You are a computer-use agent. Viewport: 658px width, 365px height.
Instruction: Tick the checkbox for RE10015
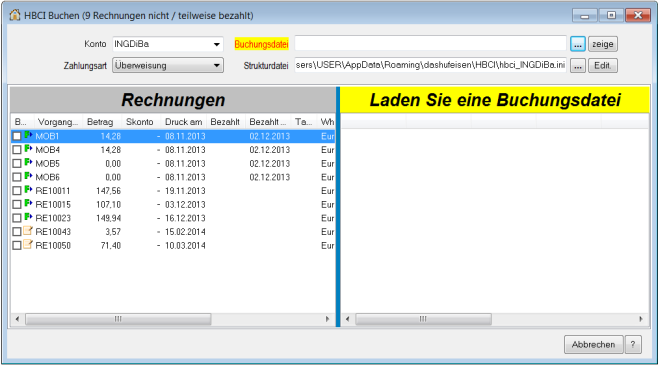pyautogui.click(x=17, y=204)
